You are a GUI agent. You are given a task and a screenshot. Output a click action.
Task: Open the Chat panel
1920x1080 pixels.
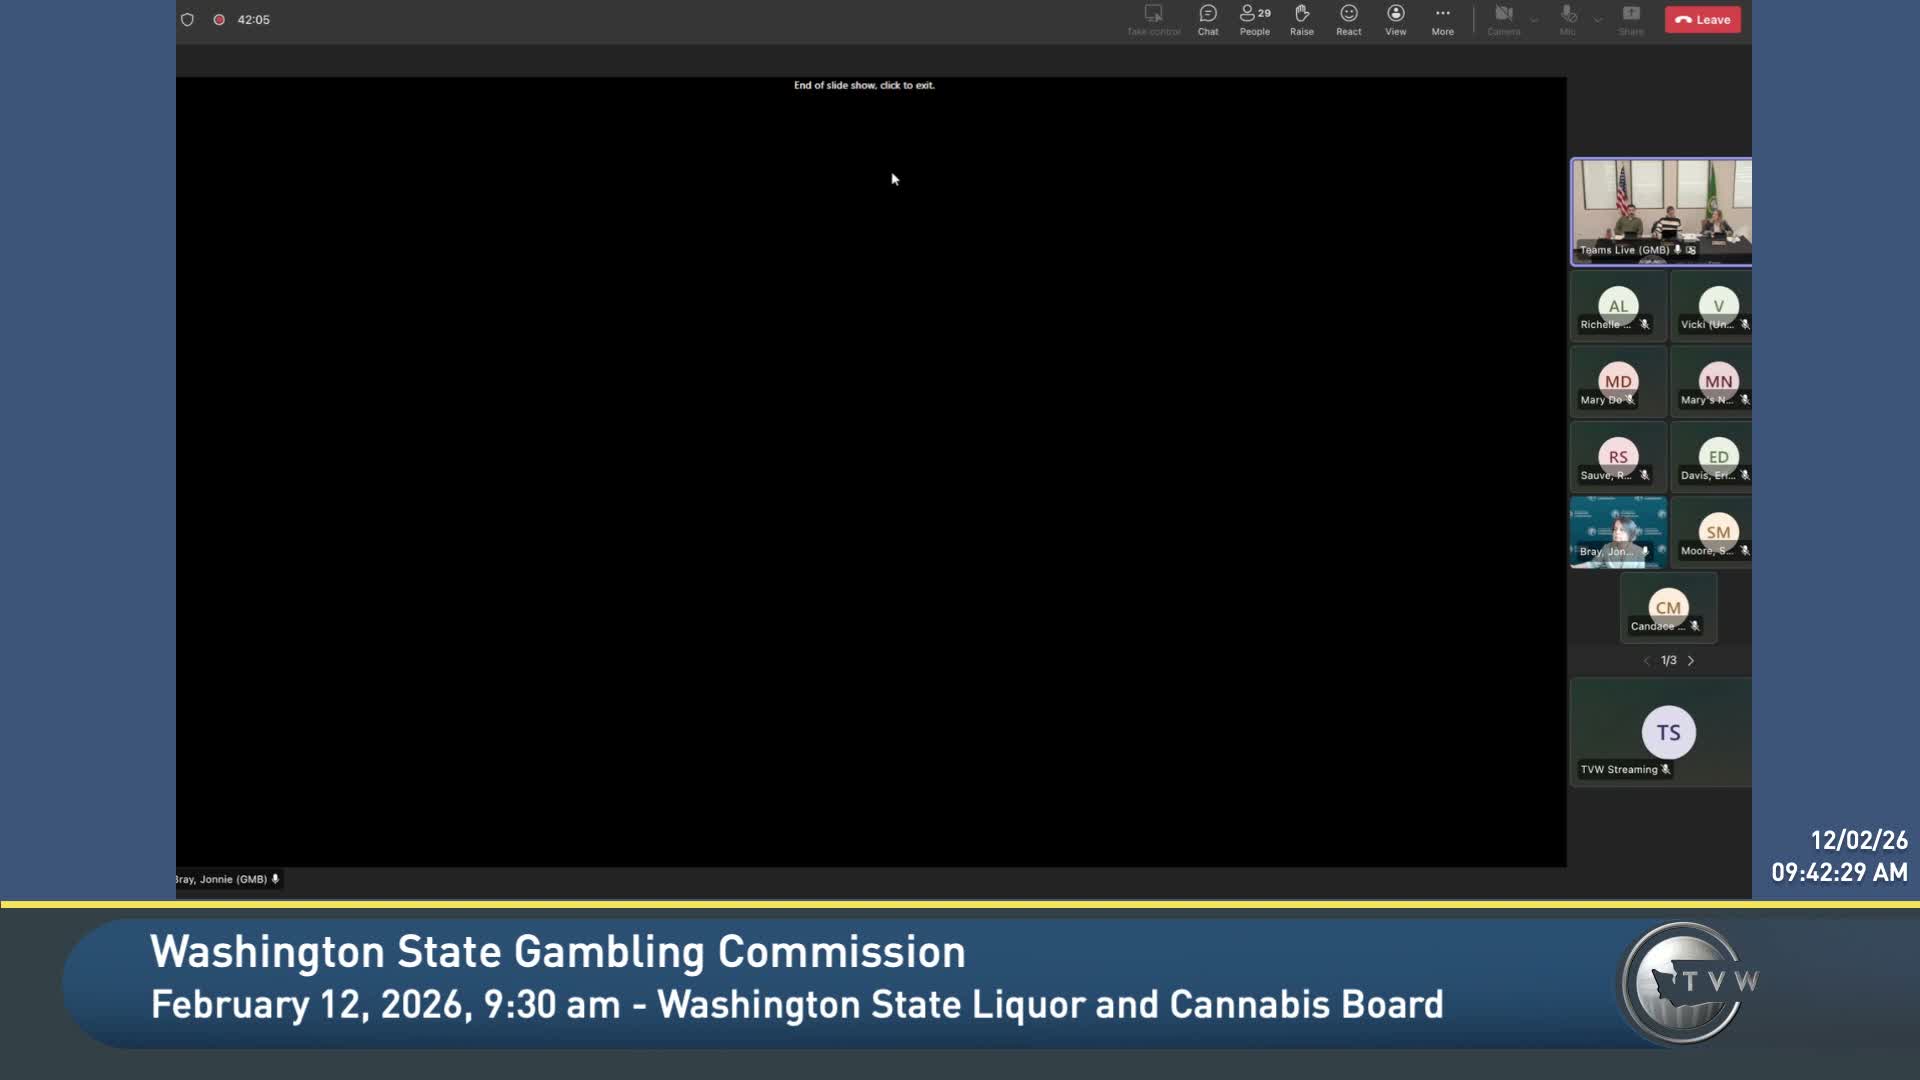click(1208, 19)
